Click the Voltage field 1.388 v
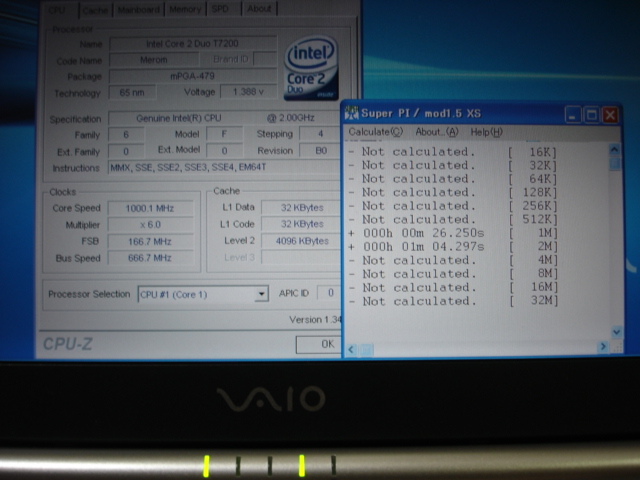 click(x=249, y=92)
